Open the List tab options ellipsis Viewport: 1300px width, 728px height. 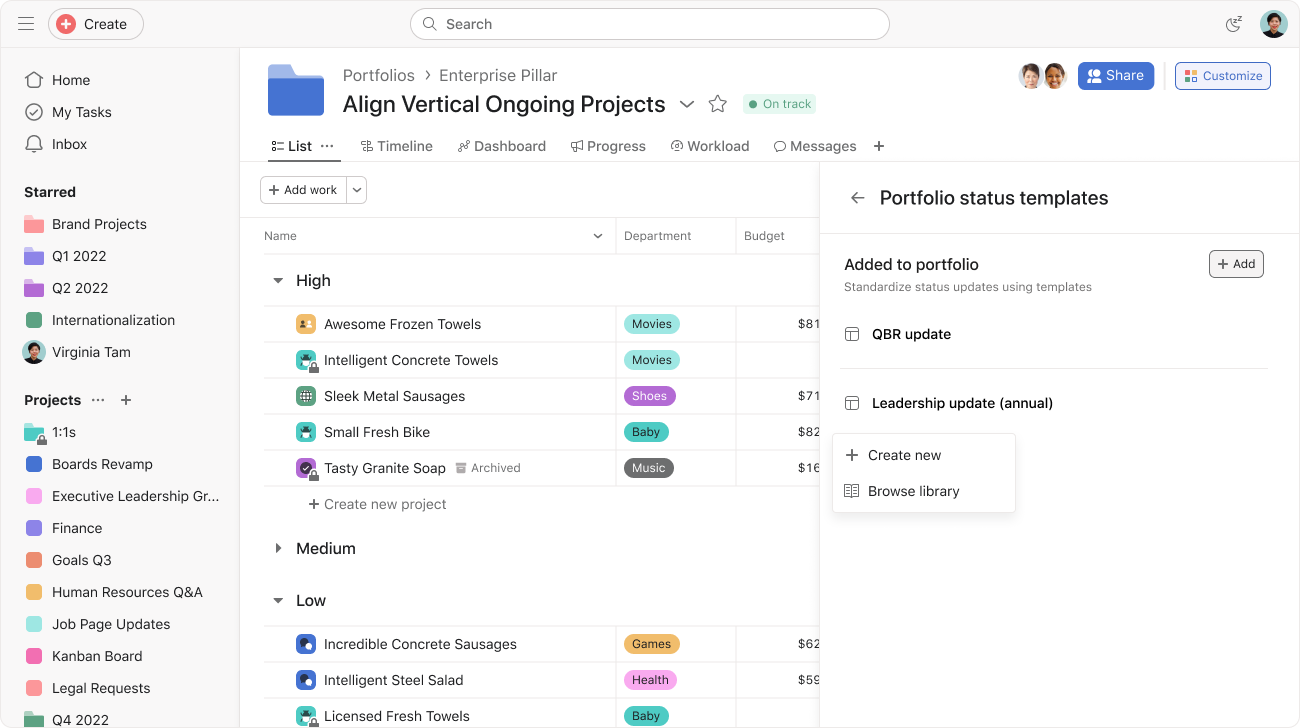click(x=327, y=146)
